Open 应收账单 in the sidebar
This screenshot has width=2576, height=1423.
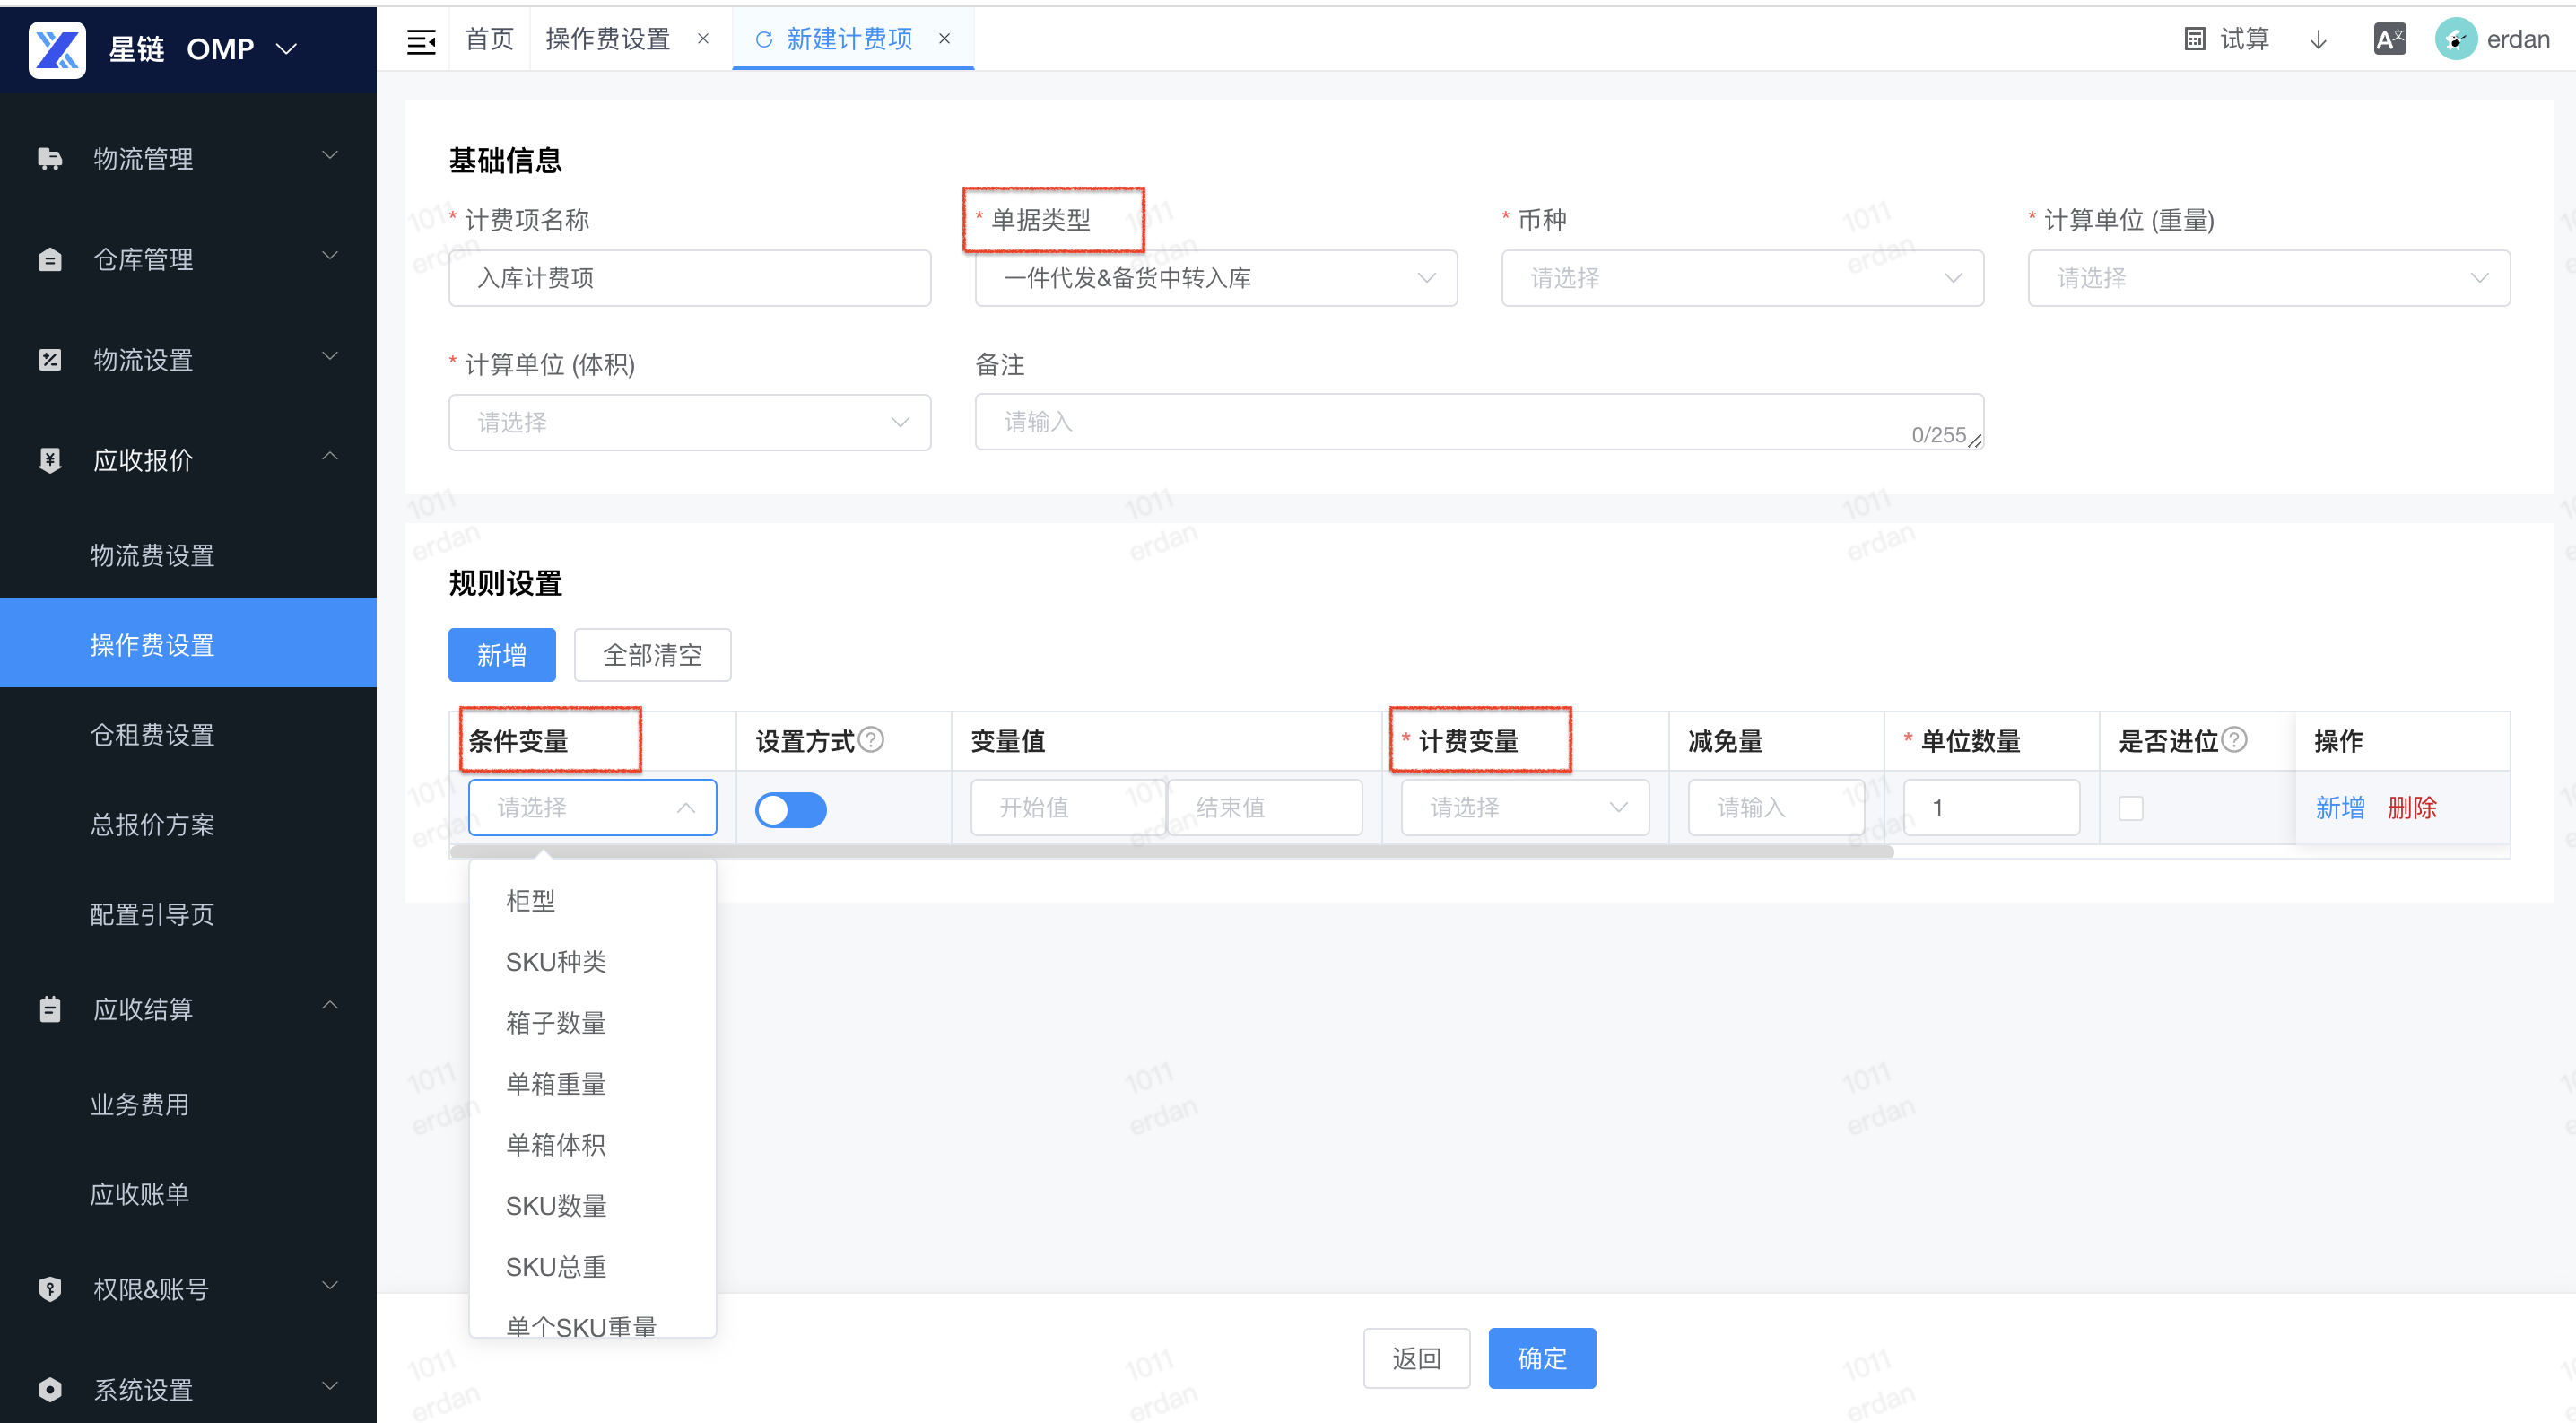pos(188,1193)
